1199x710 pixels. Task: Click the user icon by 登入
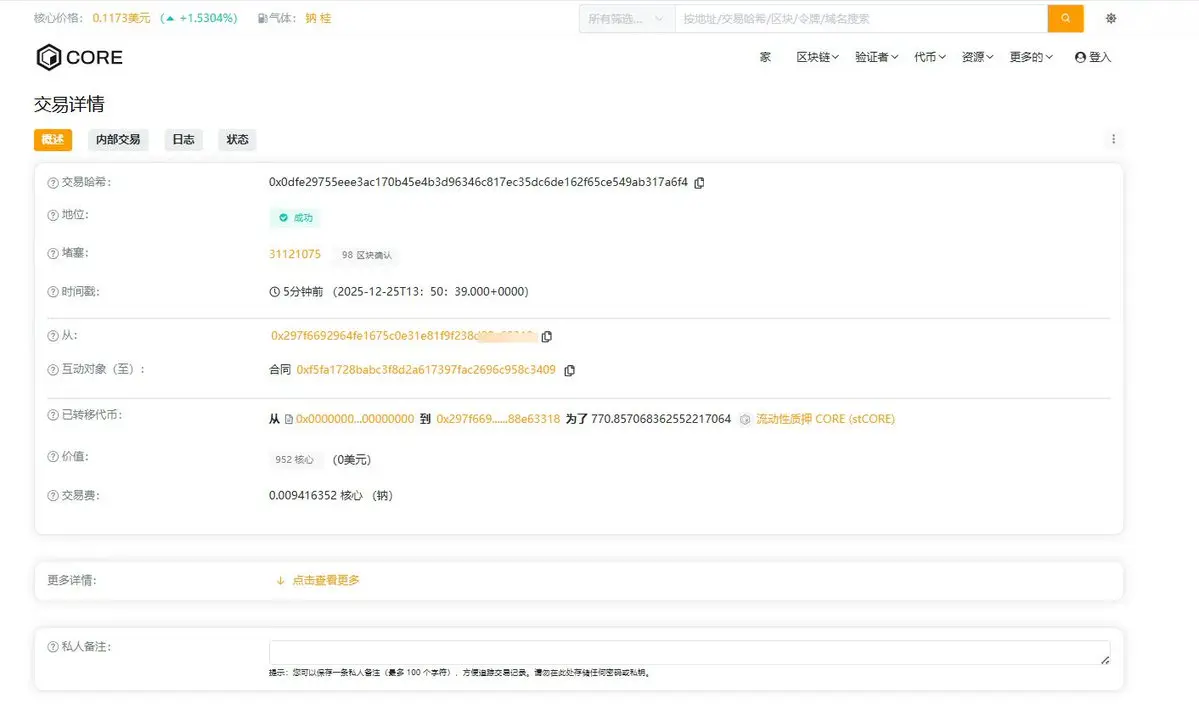point(1080,57)
